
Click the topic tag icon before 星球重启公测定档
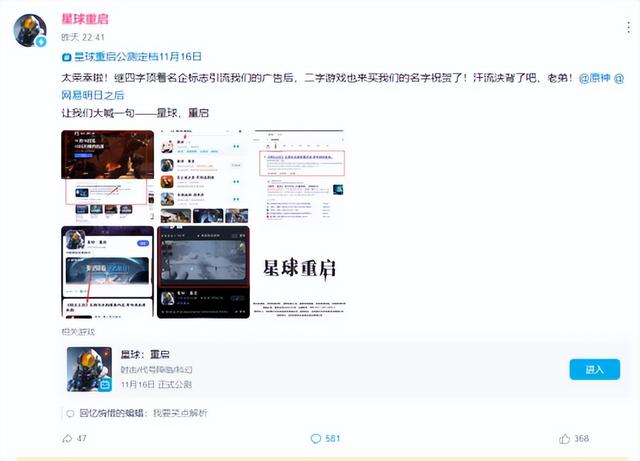pyautogui.click(x=67, y=57)
